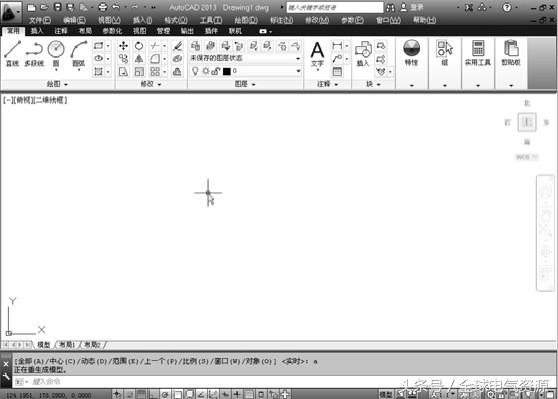Switch to the Annotate (注释) ribbon tab

pos(61,31)
